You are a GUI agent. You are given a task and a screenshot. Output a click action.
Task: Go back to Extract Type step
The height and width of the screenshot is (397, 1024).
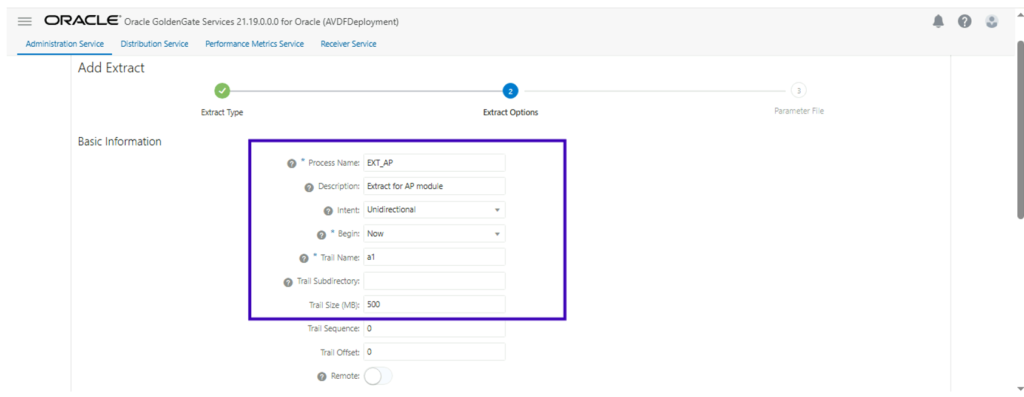pyautogui.click(x=222, y=90)
